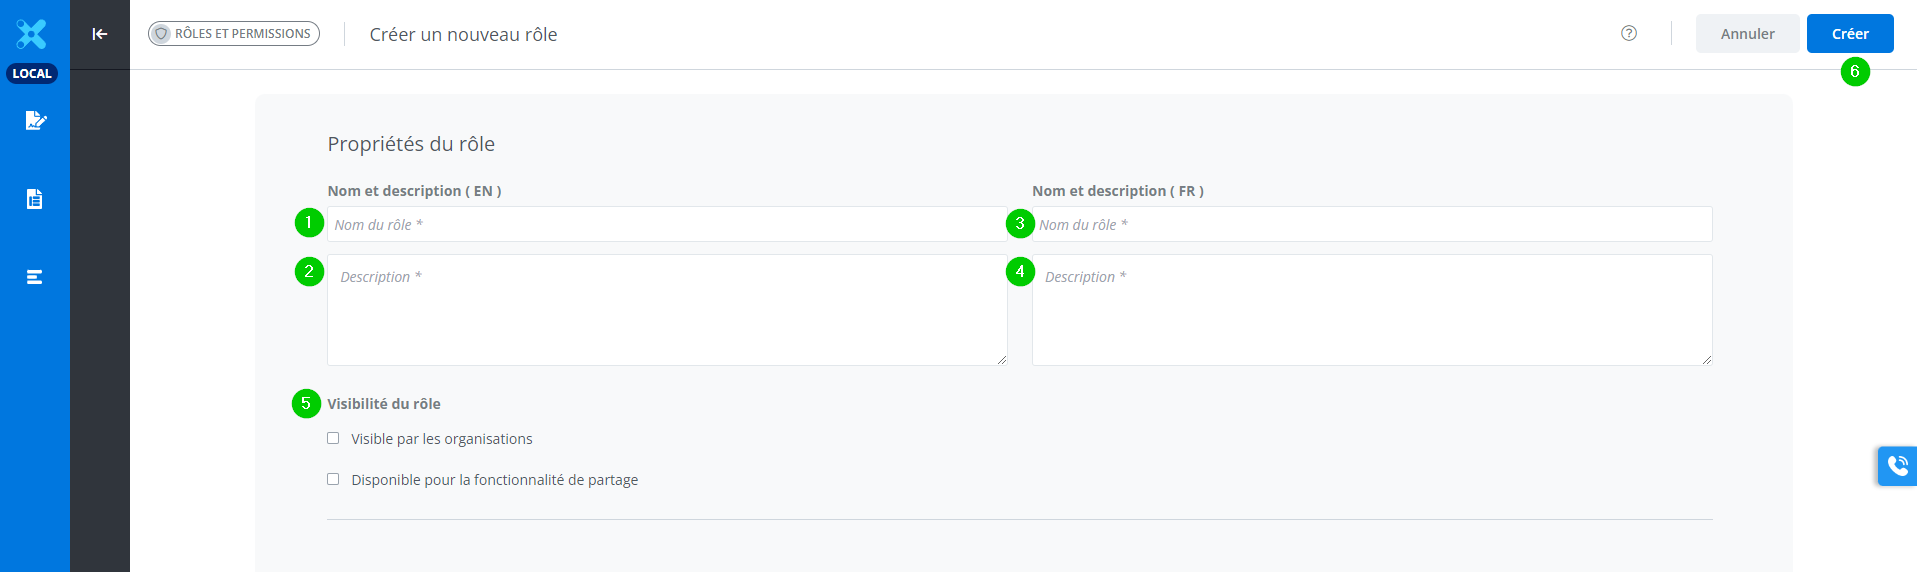Viewport: 1917px width, 572px height.
Task: Focus the English Nom du rôle field
Action: 667,224
